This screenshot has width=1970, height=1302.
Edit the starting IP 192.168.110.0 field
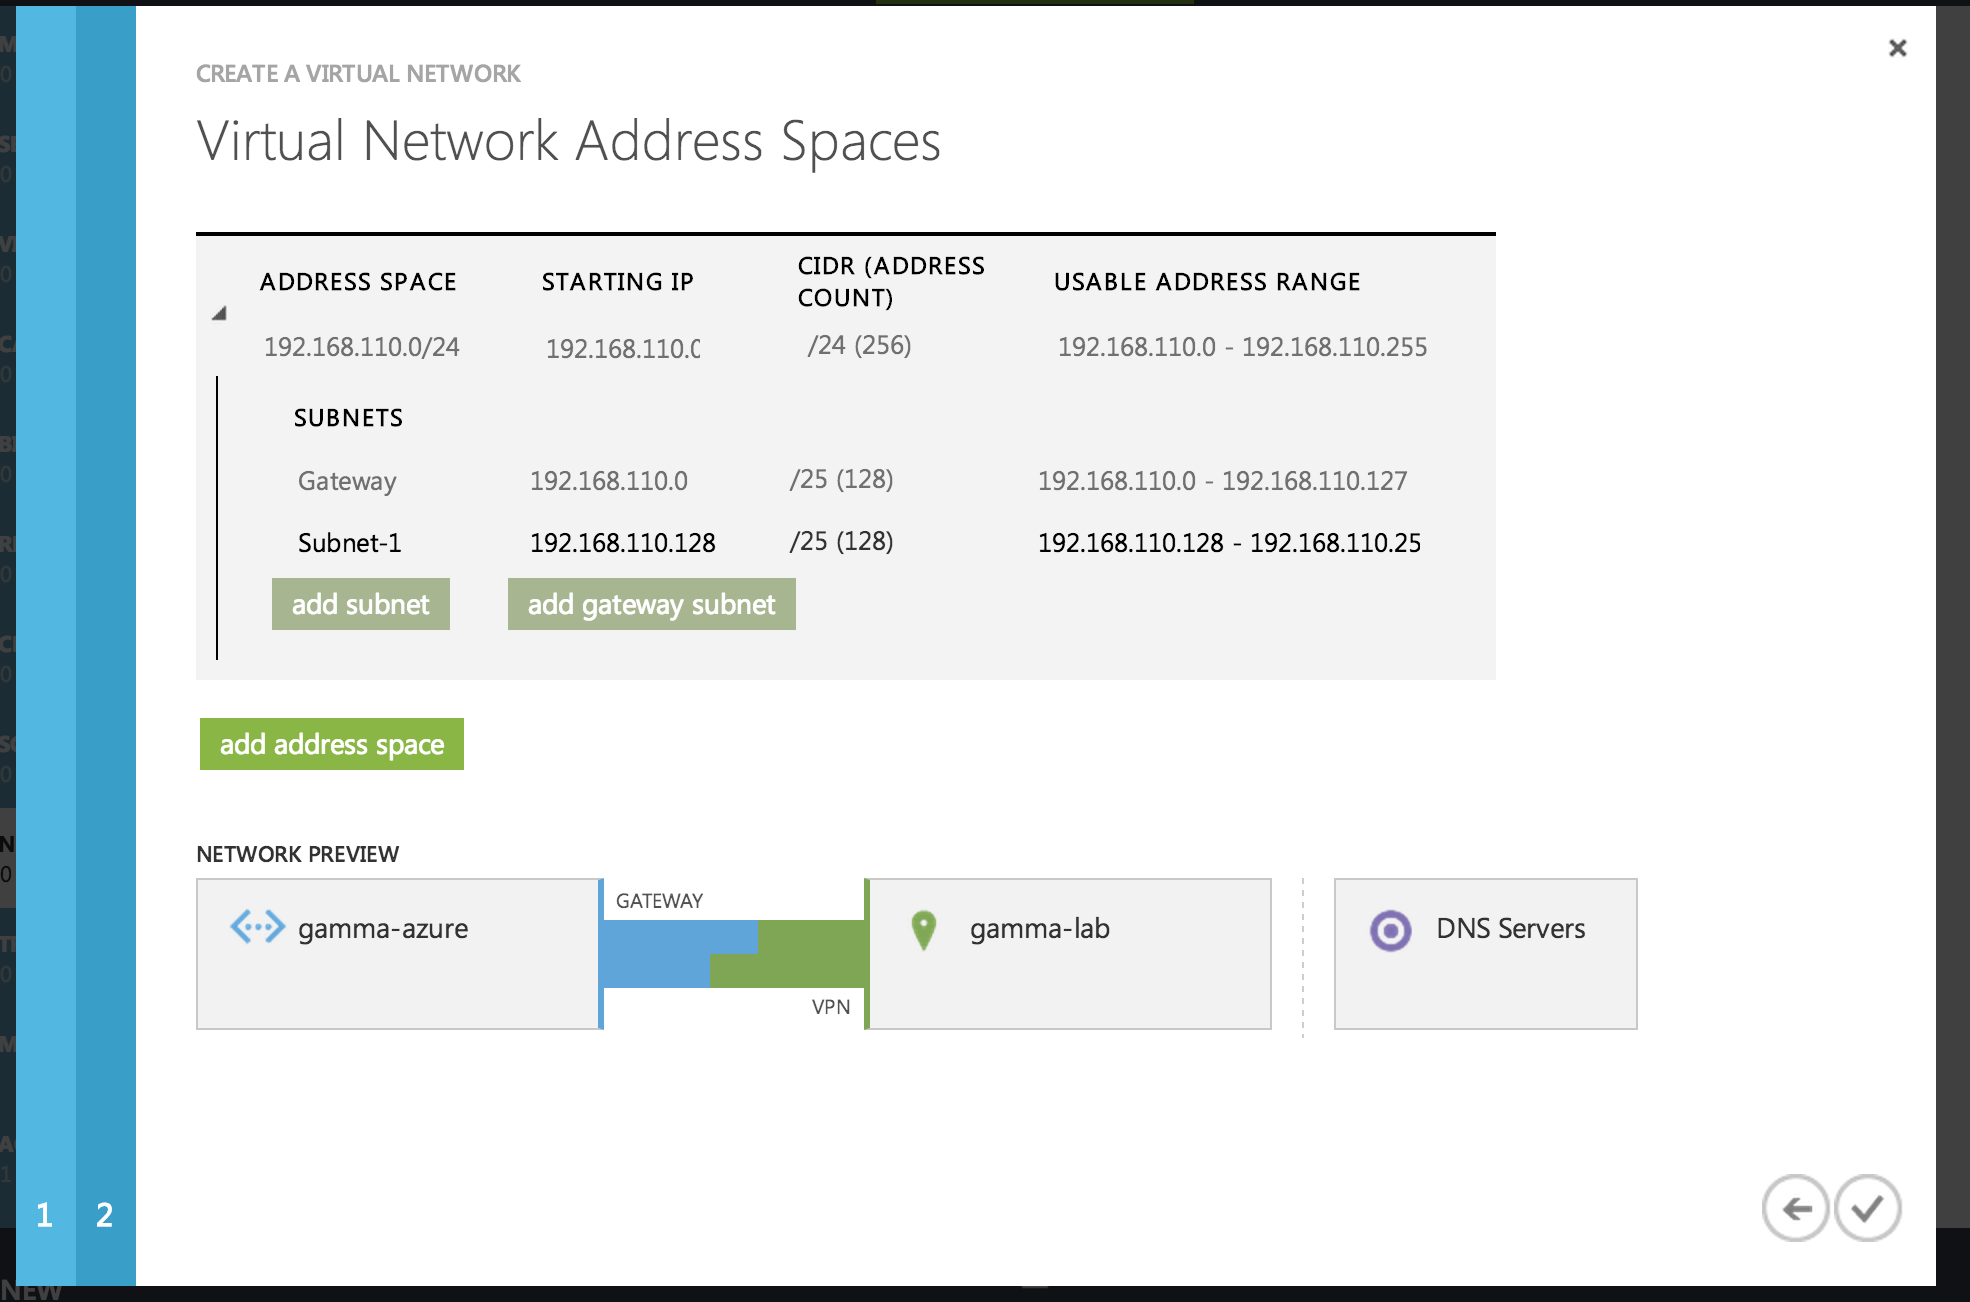(x=622, y=348)
